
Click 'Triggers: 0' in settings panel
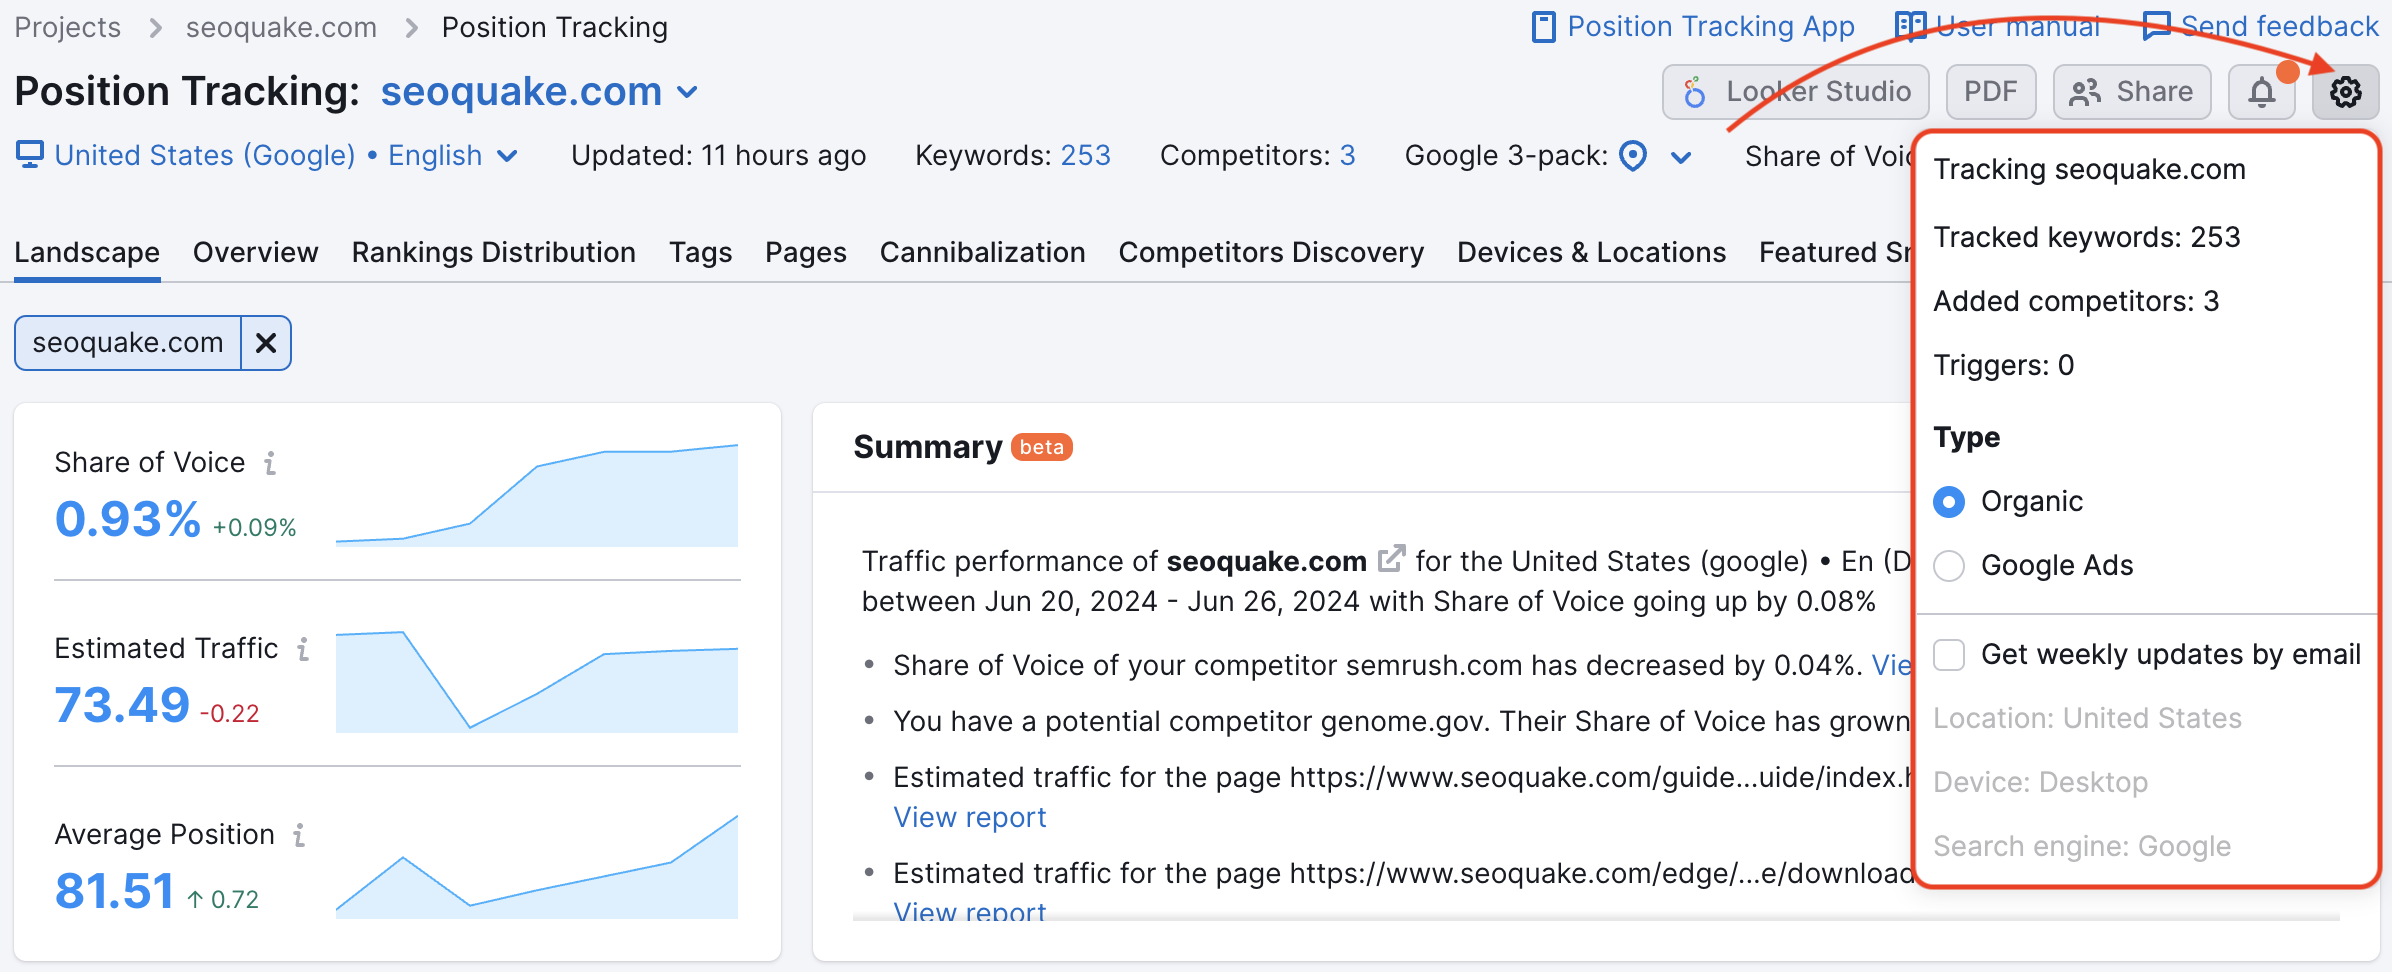2004,365
